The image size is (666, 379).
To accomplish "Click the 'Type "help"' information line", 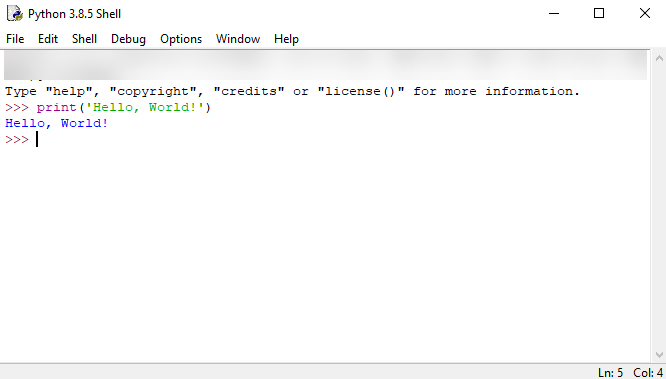I will click(x=292, y=91).
